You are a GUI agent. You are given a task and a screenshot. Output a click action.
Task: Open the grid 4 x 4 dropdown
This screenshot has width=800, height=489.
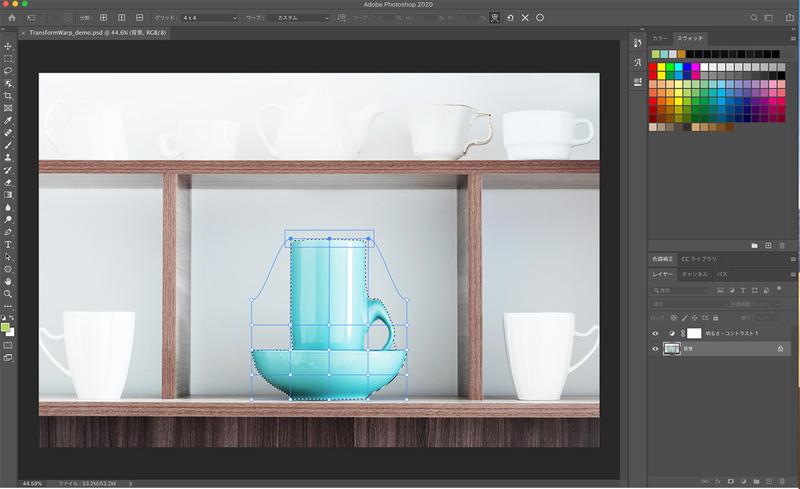(x=210, y=18)
